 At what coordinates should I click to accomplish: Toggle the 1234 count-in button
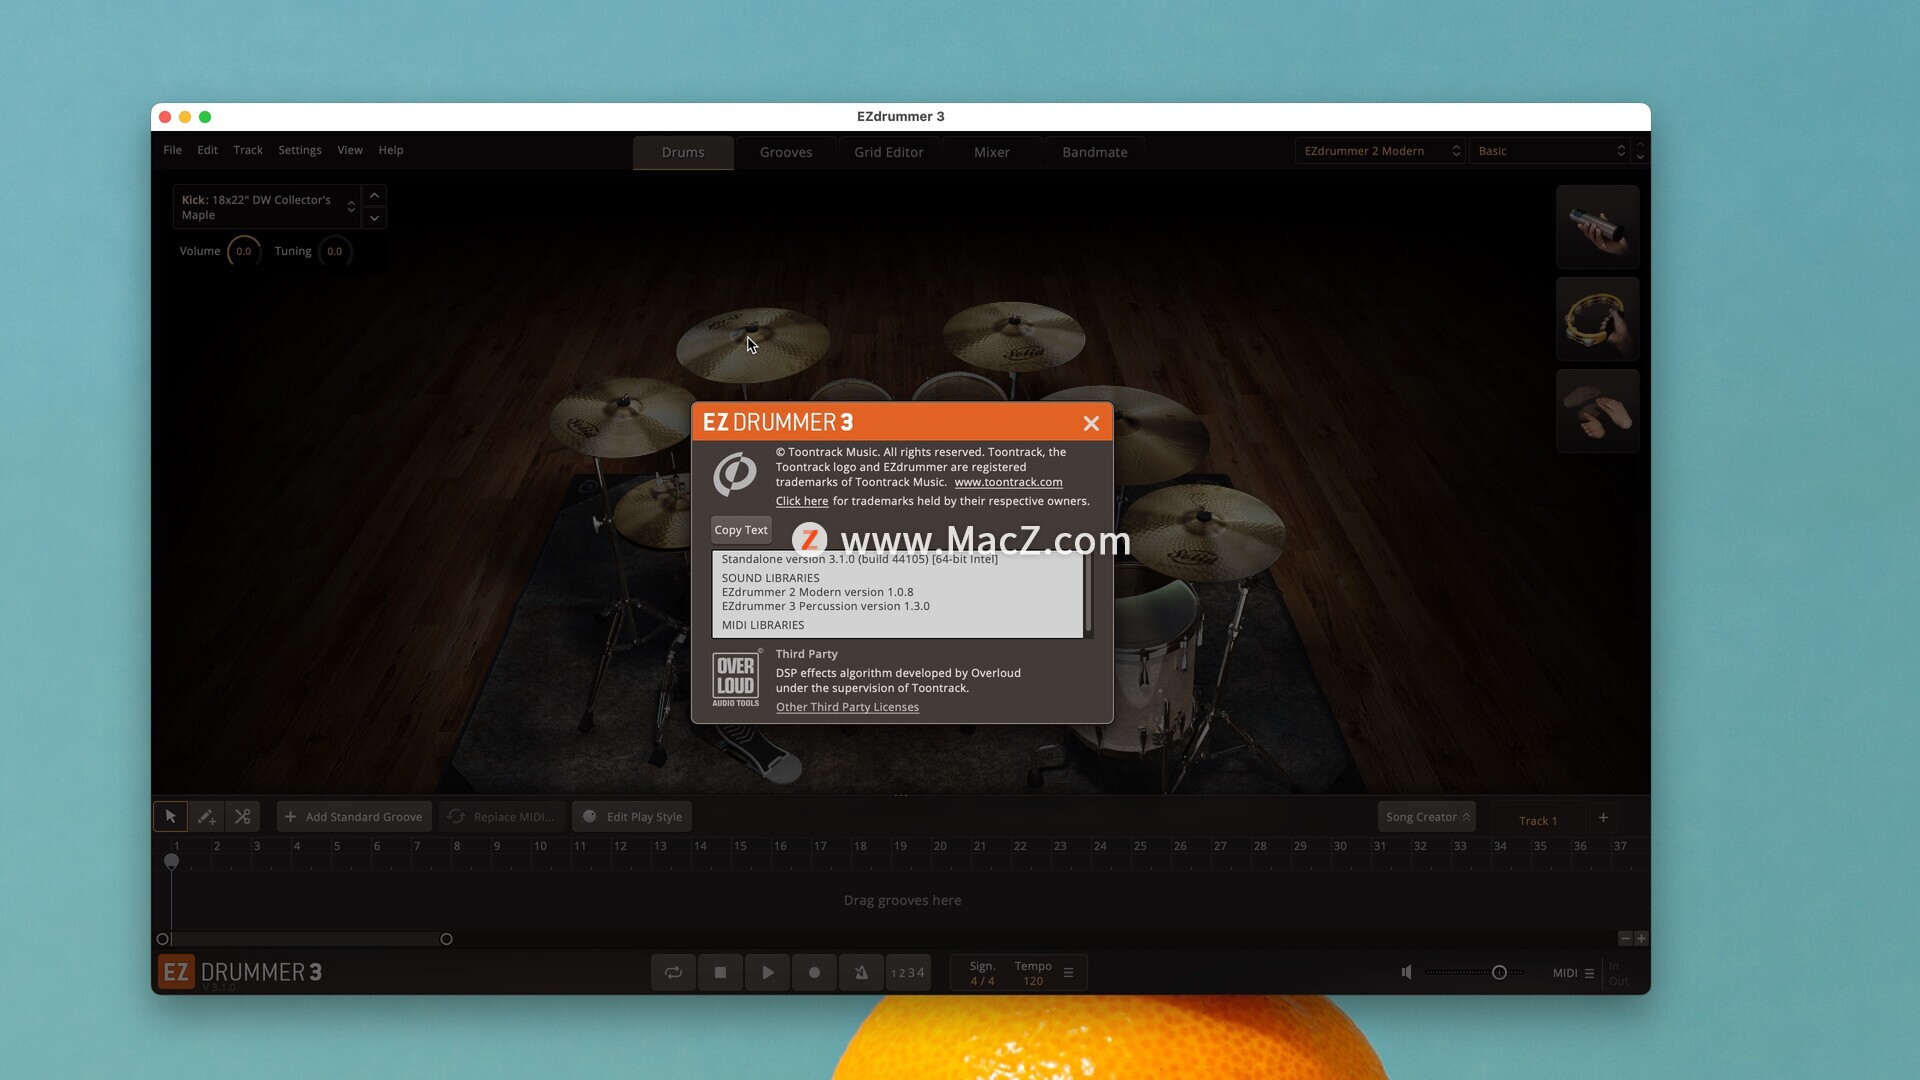pyautogui.click(x=908, y=972)
